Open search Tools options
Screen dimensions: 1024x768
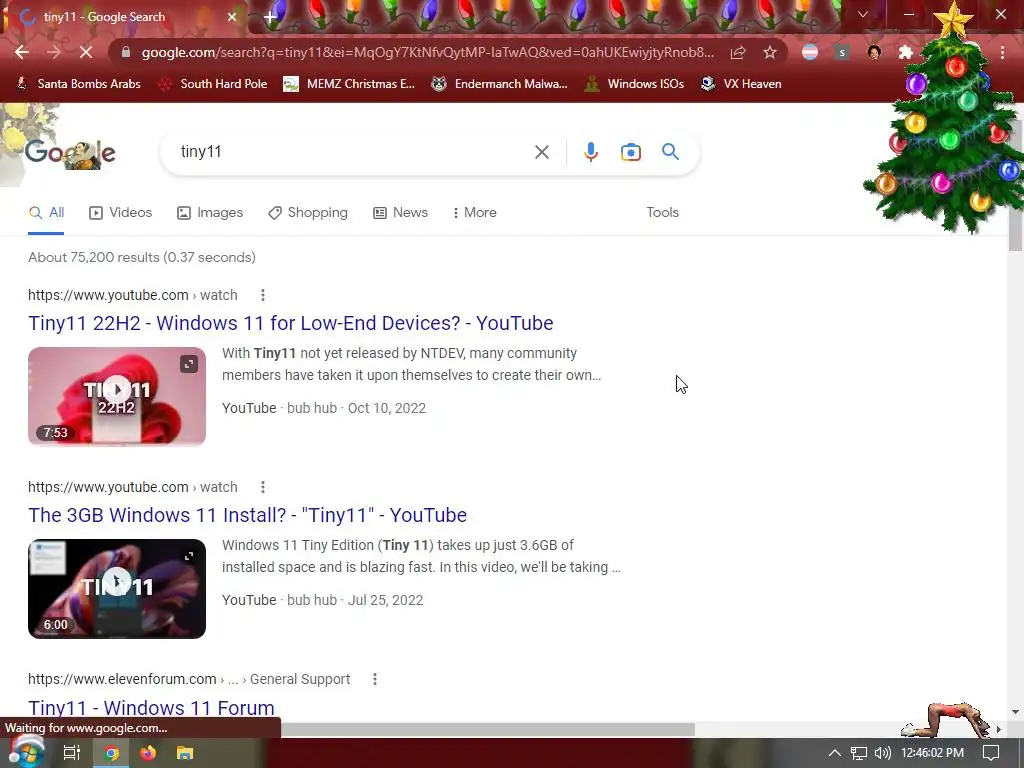(x=662, y=213)
